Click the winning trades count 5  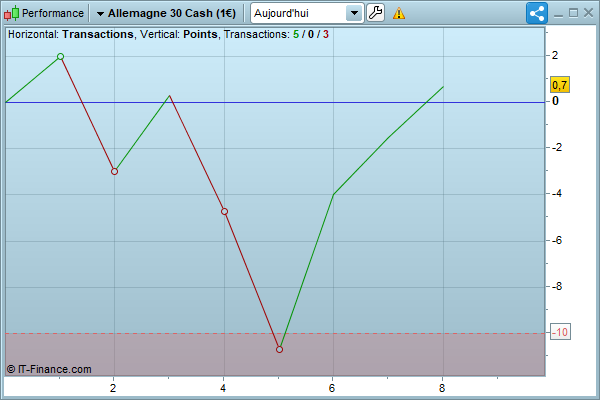pos(296,34)
